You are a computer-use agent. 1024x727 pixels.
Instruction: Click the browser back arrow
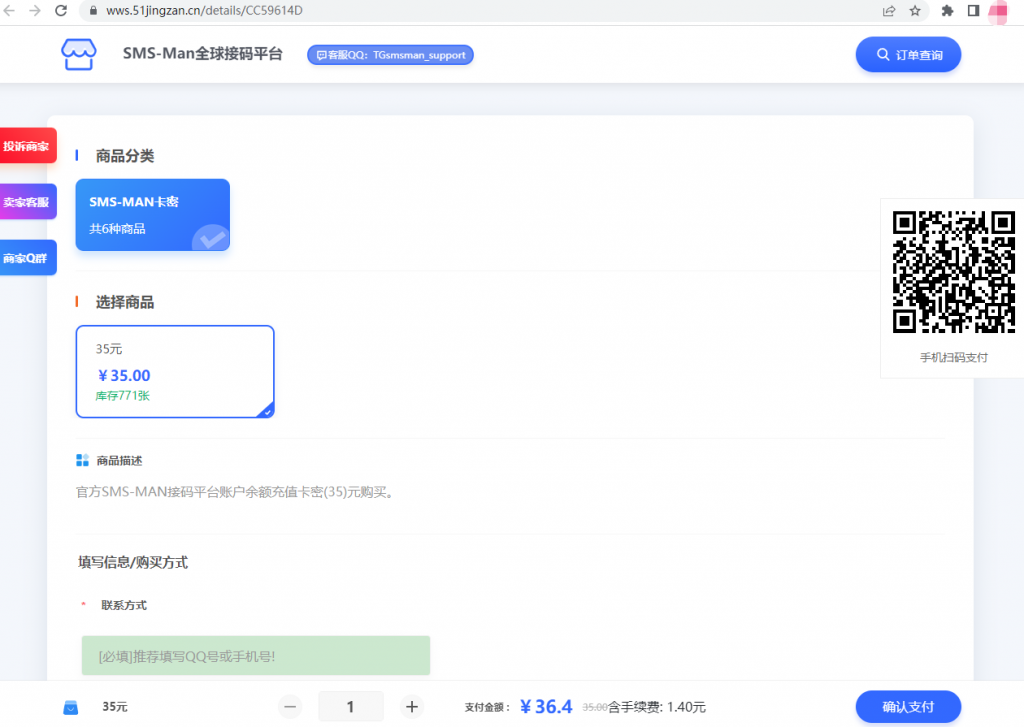tap(9, 10)
